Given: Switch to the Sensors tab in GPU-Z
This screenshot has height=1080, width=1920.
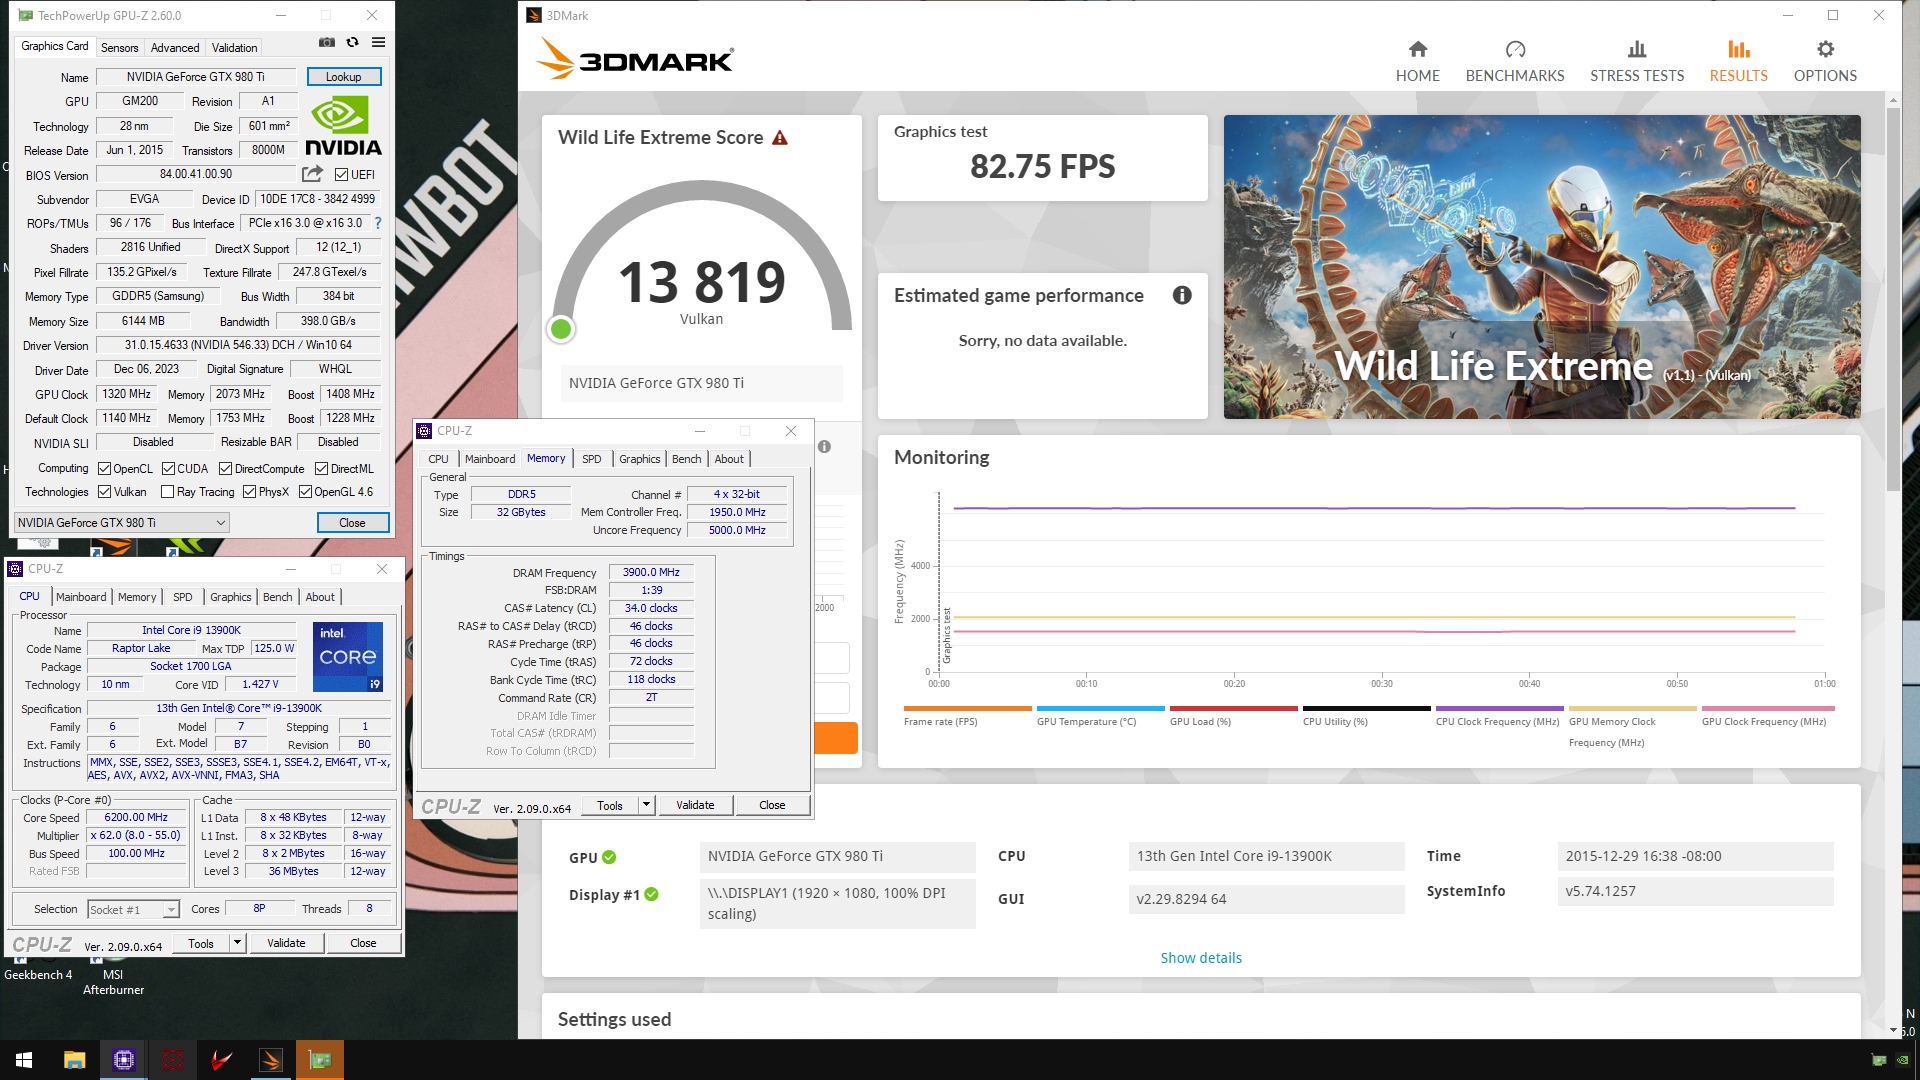Looking at the screenshot, I should pyautogui.click(x=119, y=47).
